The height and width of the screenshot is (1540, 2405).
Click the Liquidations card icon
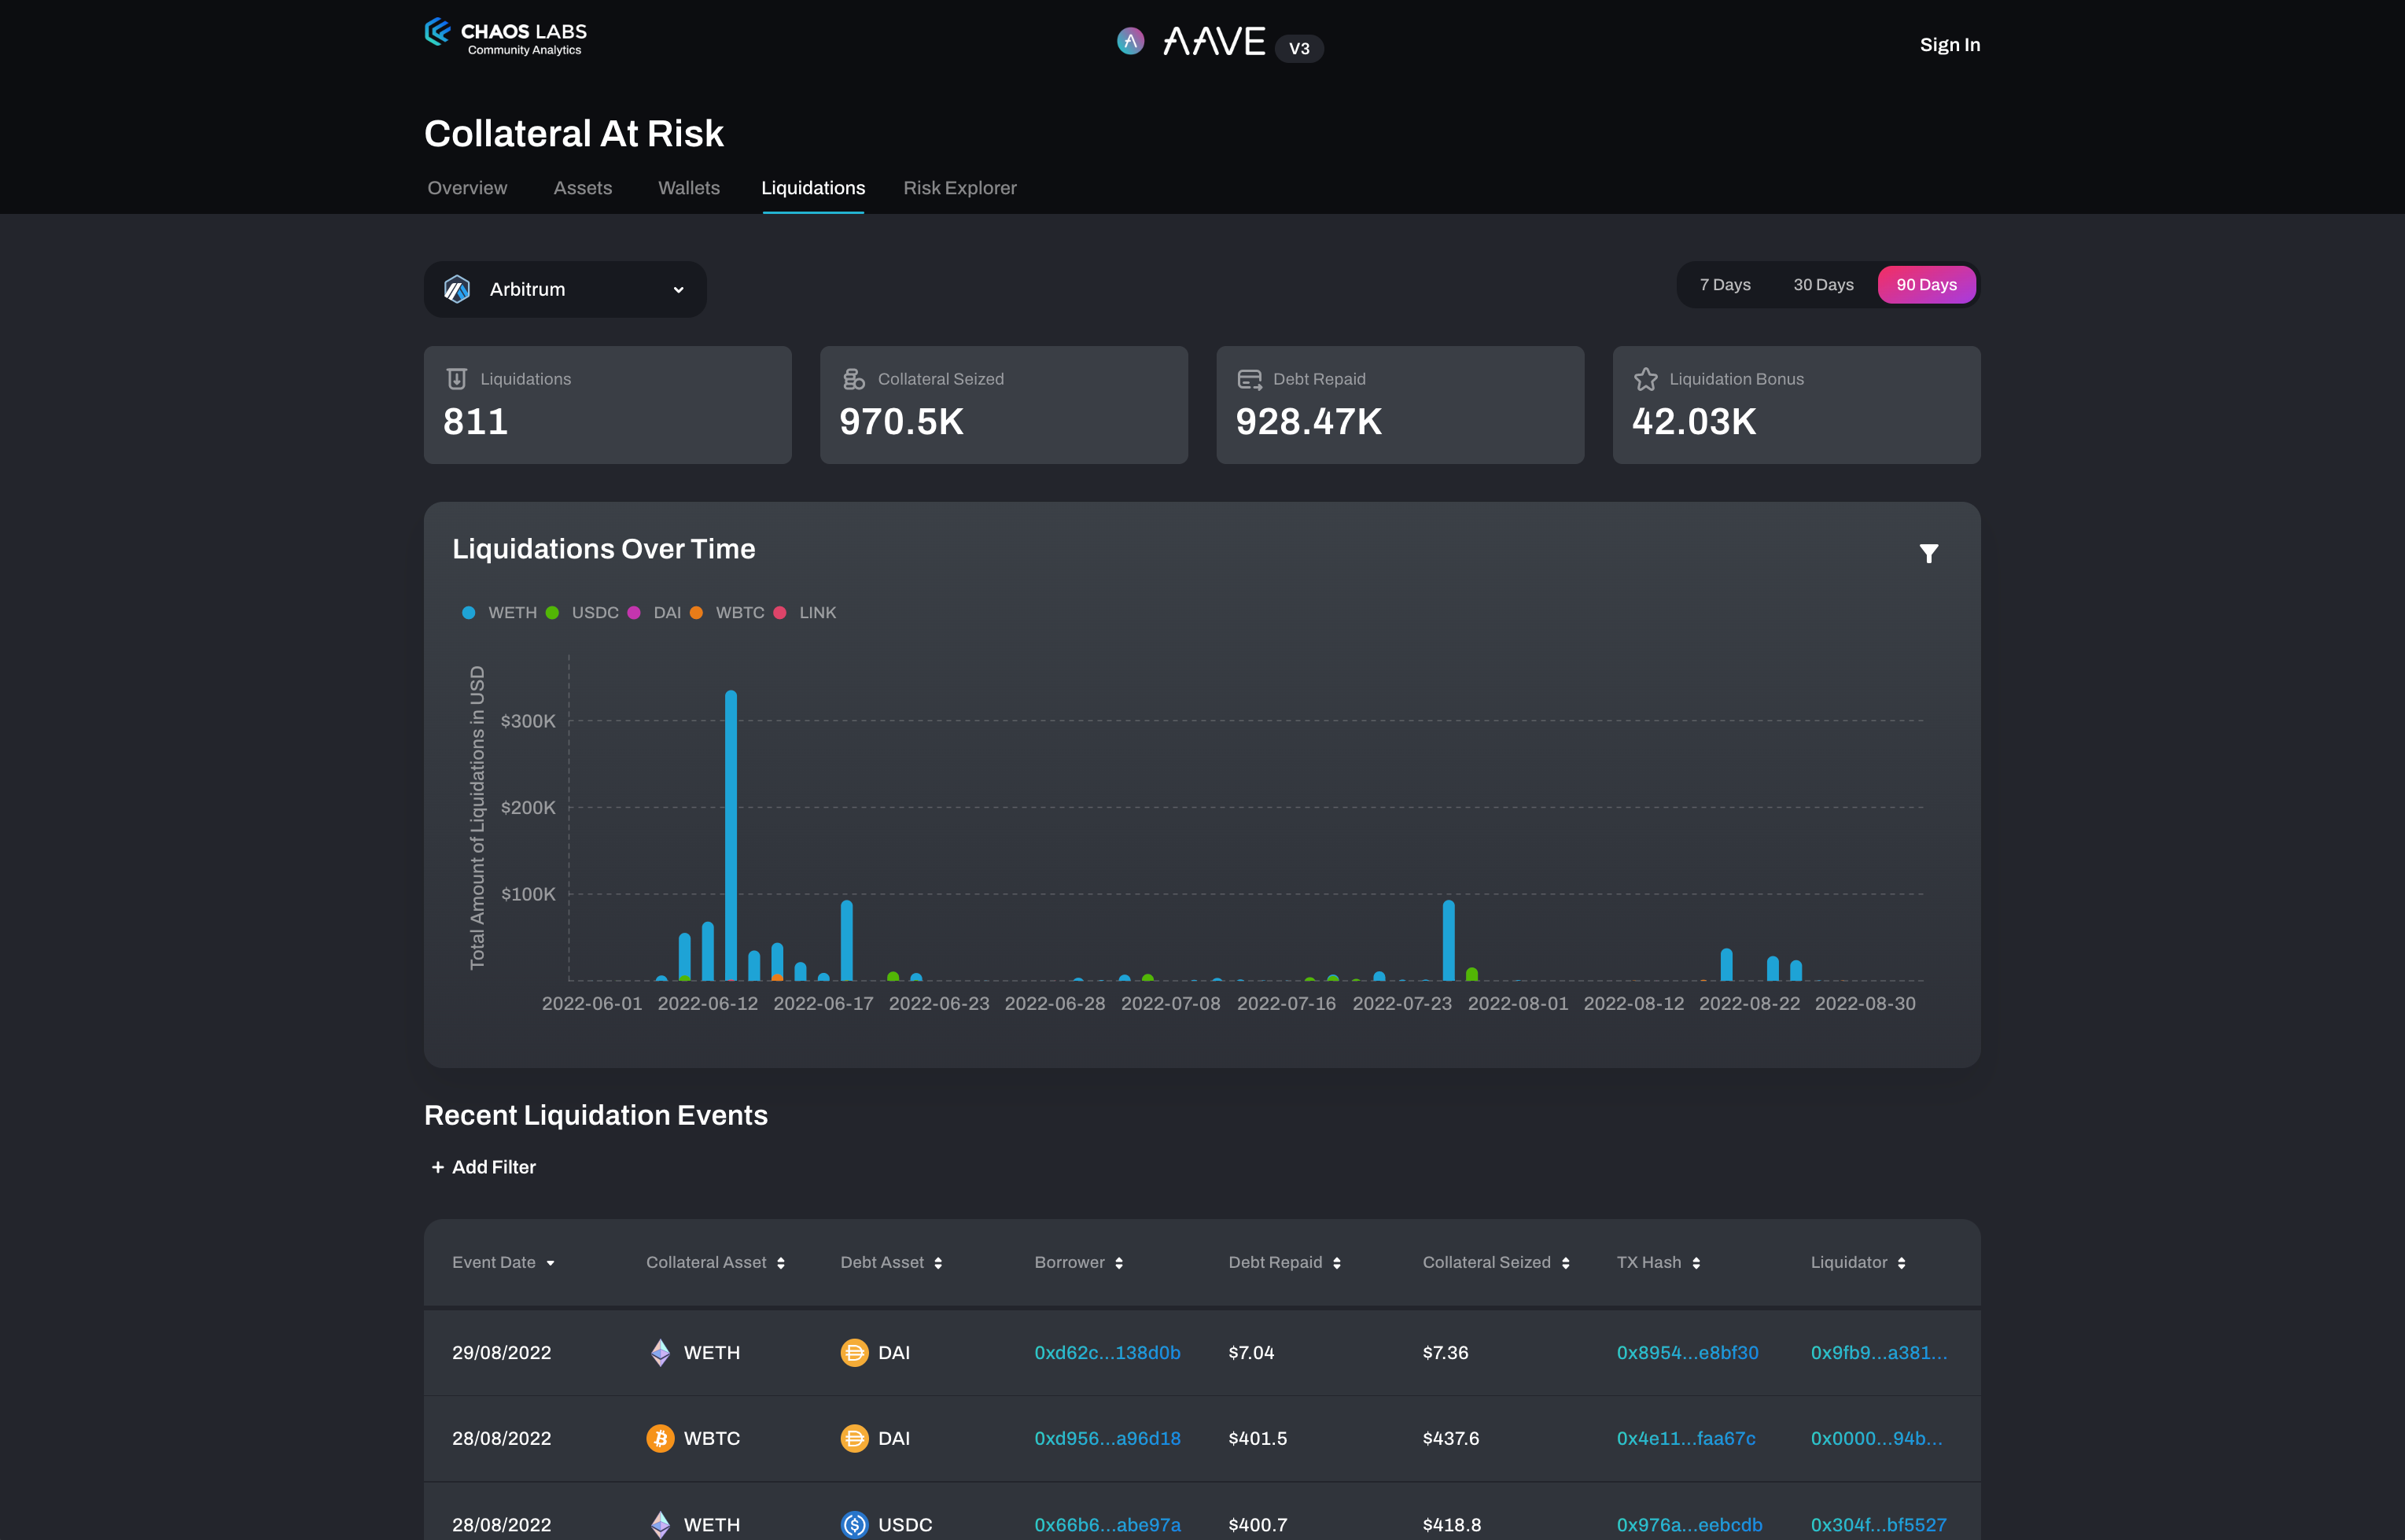point(457,379)
